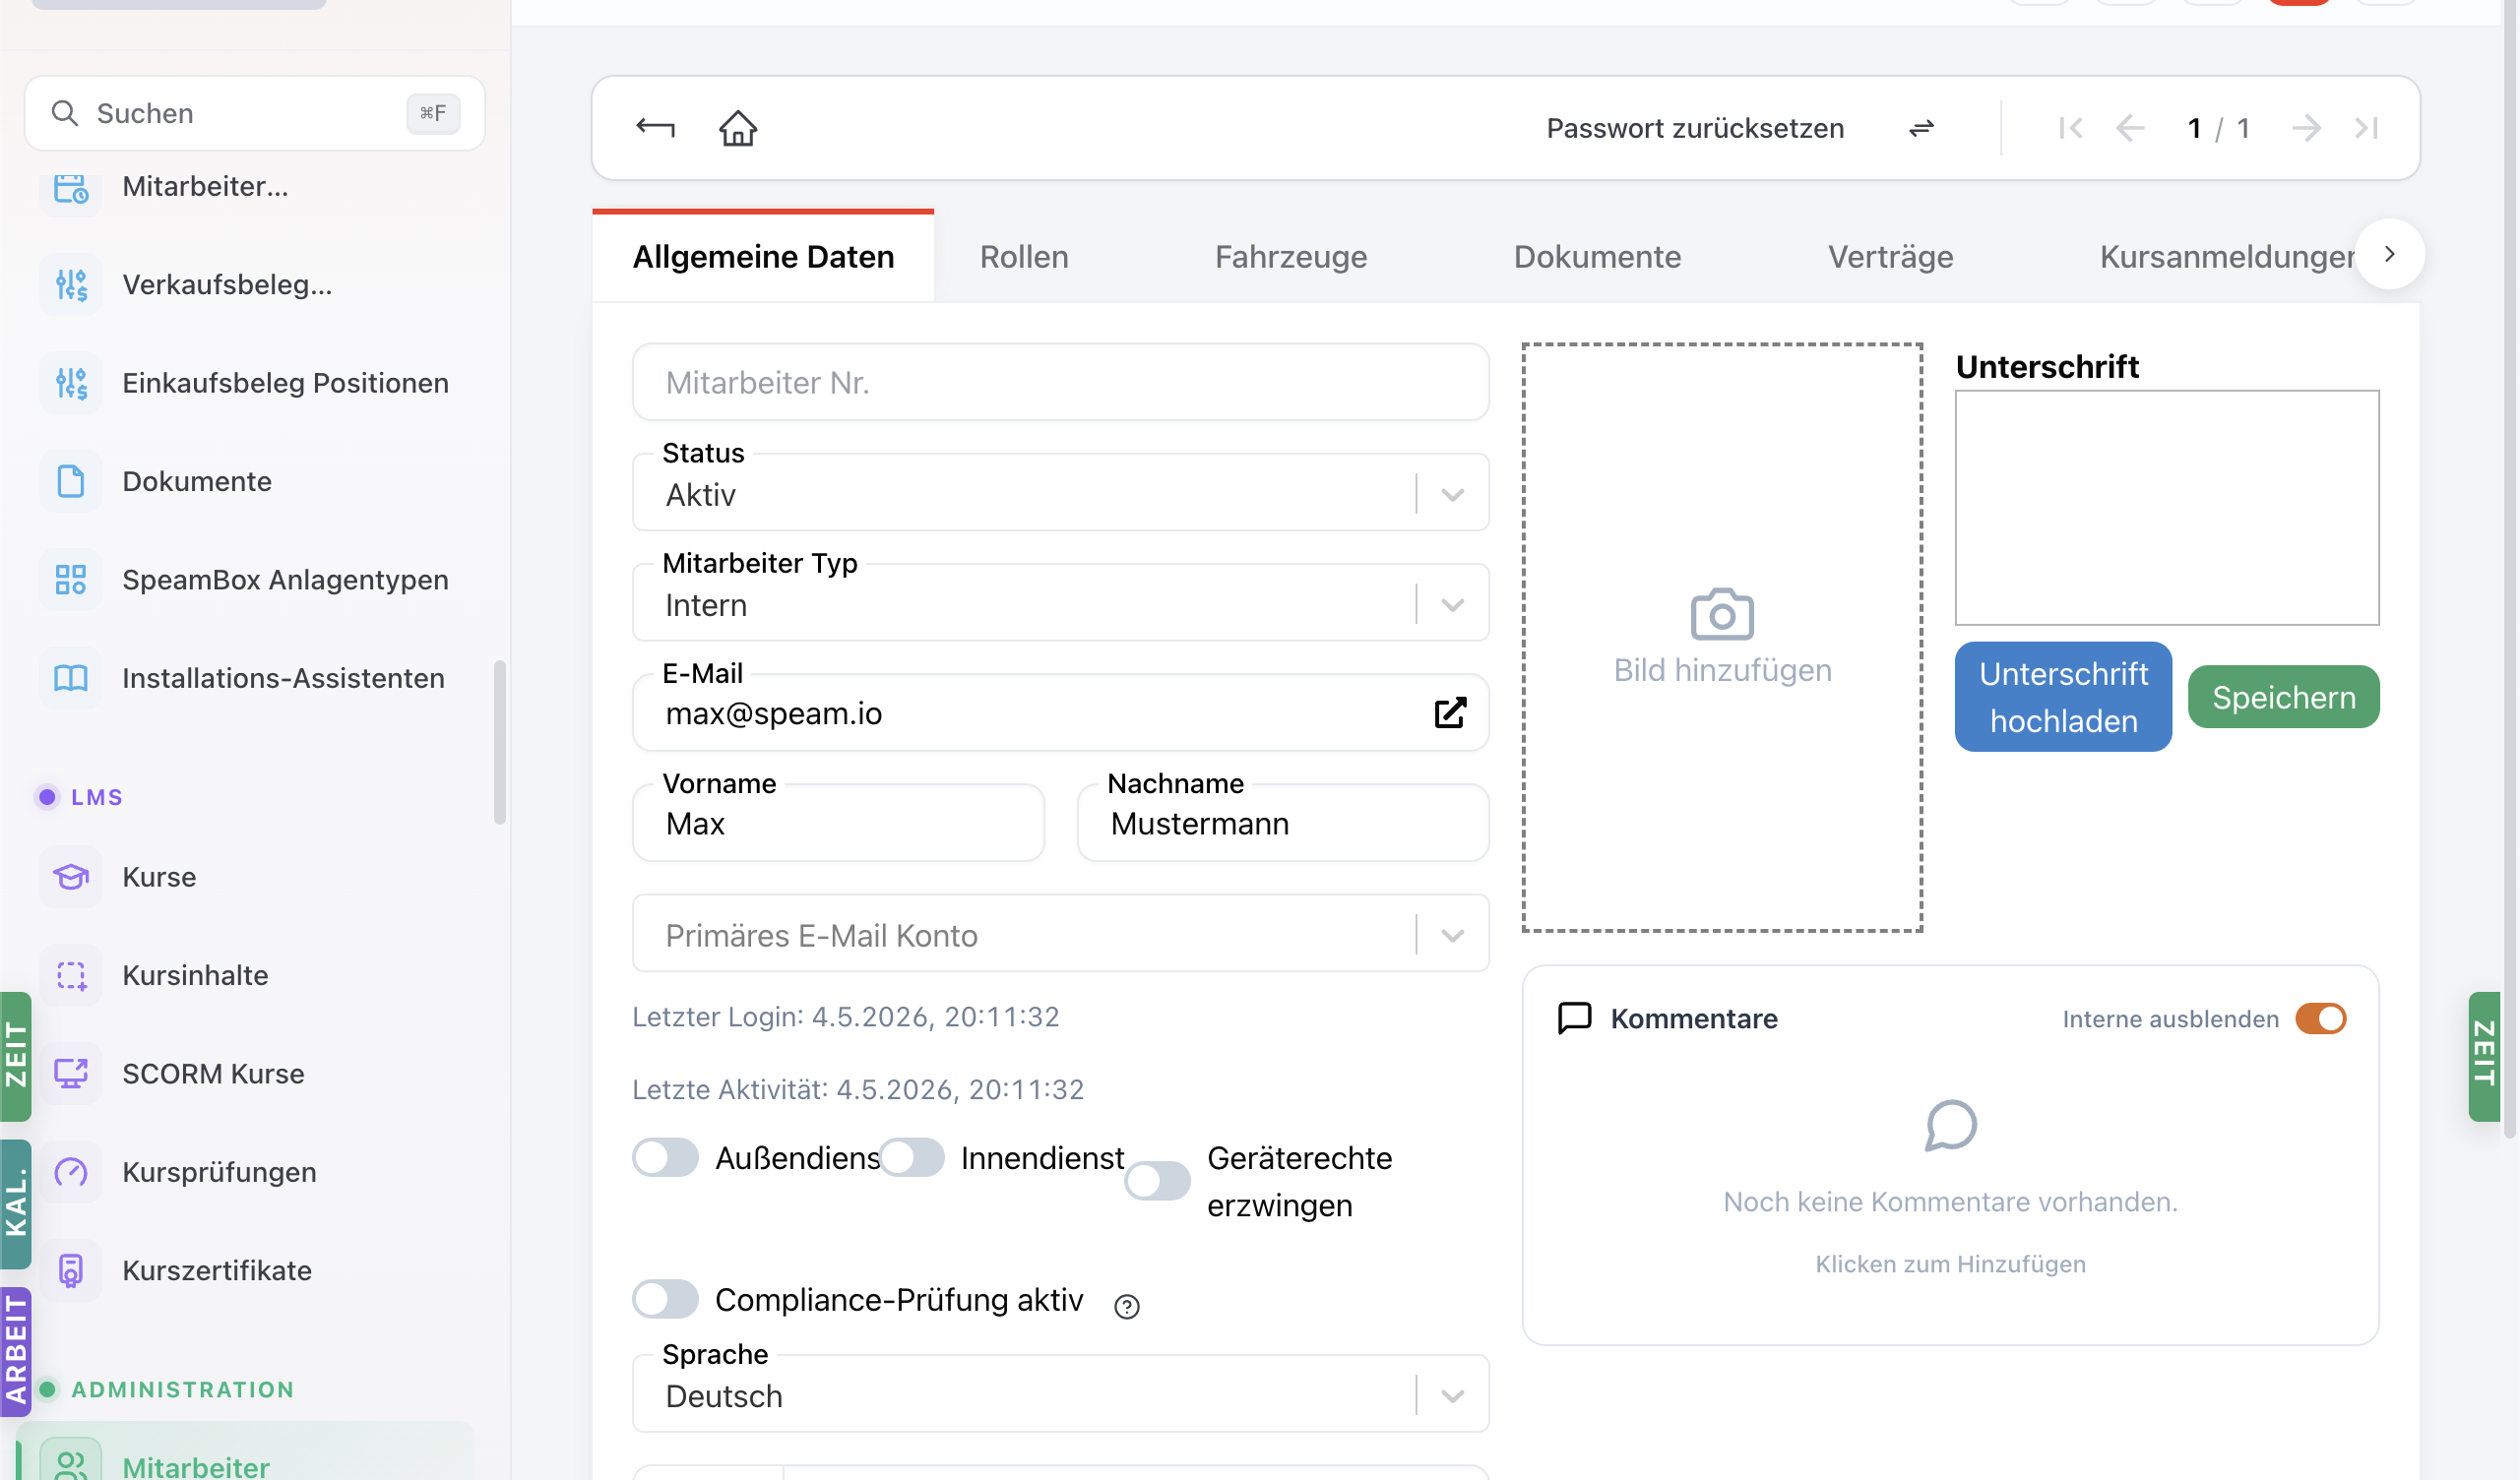Open Kurse graduation cap icon
The width and height of the screenshot is (2520, 1480).
coord(71,877)
